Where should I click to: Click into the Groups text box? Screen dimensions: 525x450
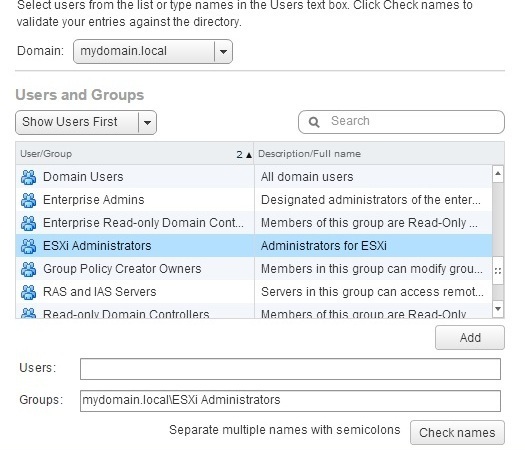point(290,400)
